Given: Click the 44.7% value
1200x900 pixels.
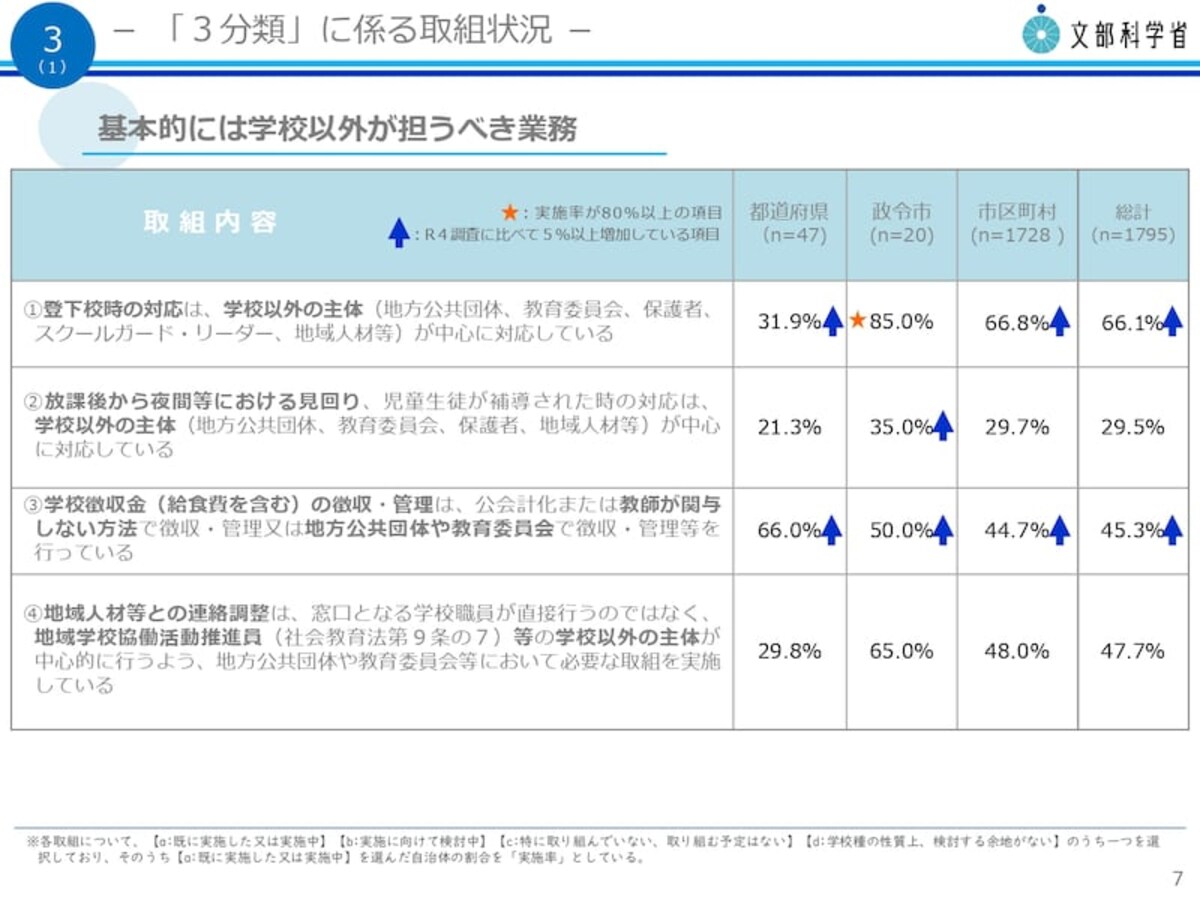Looking at the screenshot, I should click(x=1016, y=530).
